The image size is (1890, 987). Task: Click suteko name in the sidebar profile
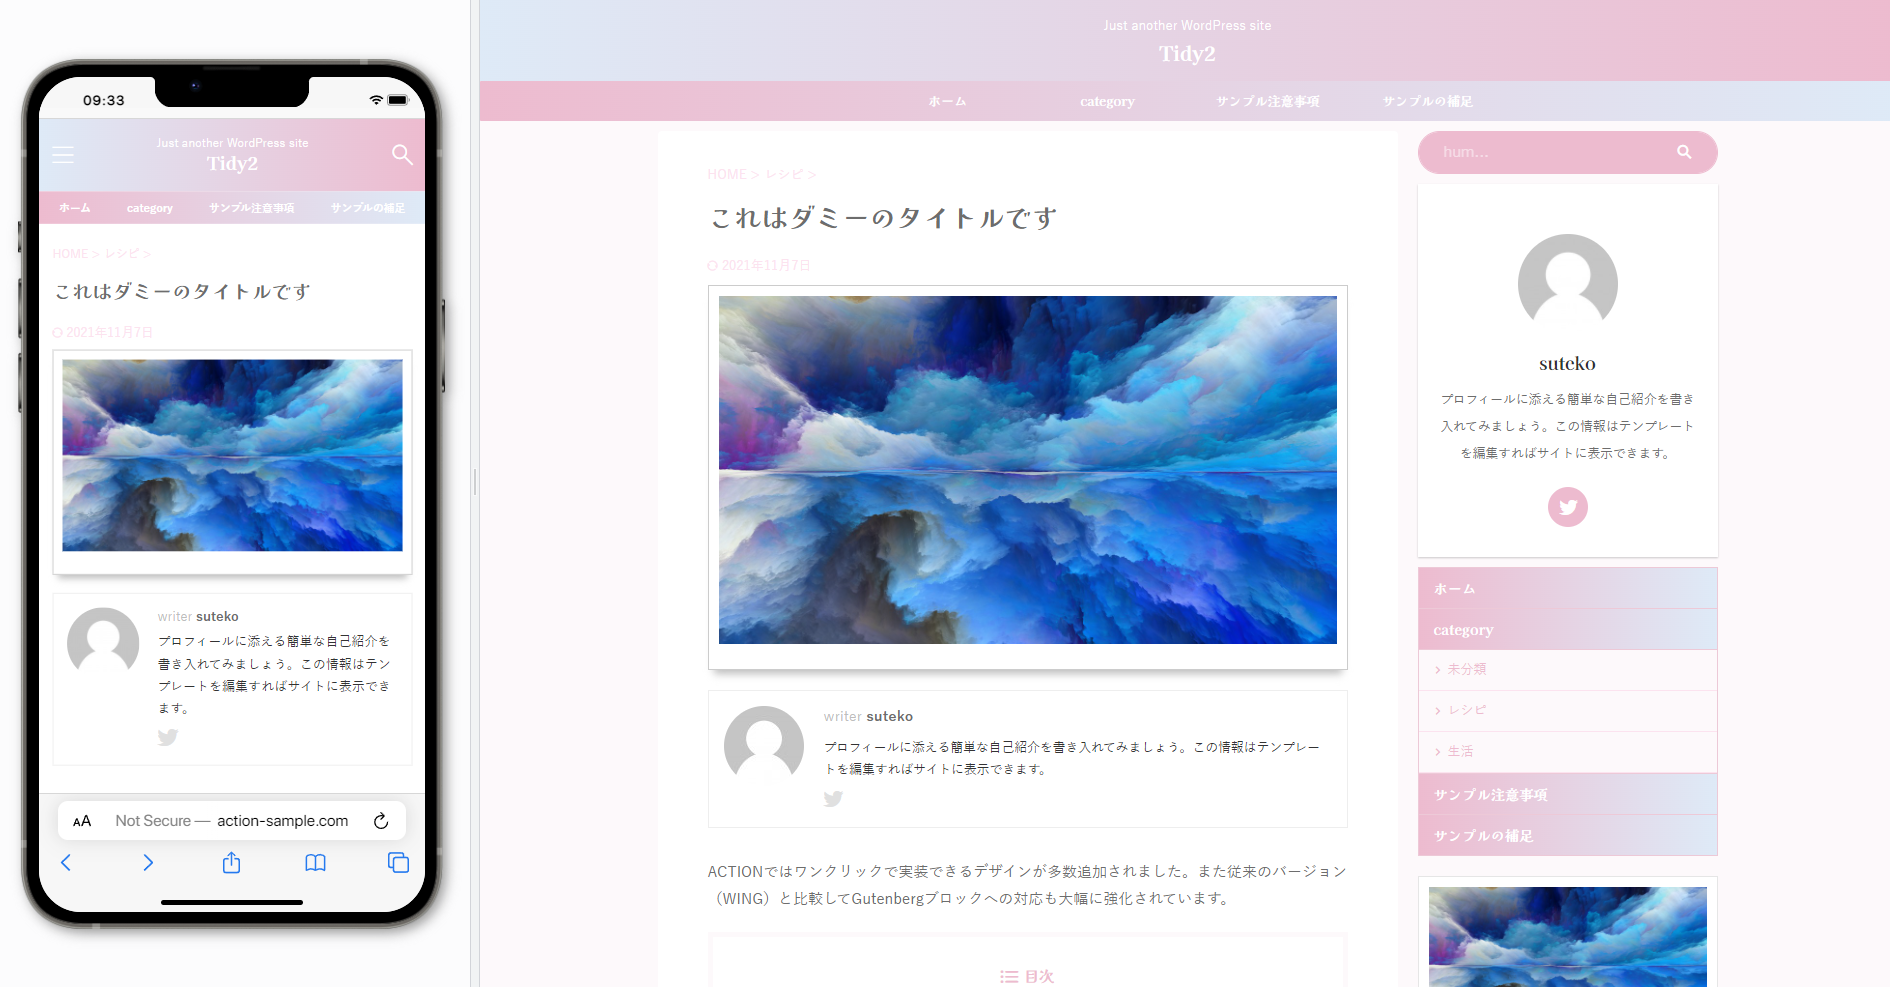click(1567, 364)
